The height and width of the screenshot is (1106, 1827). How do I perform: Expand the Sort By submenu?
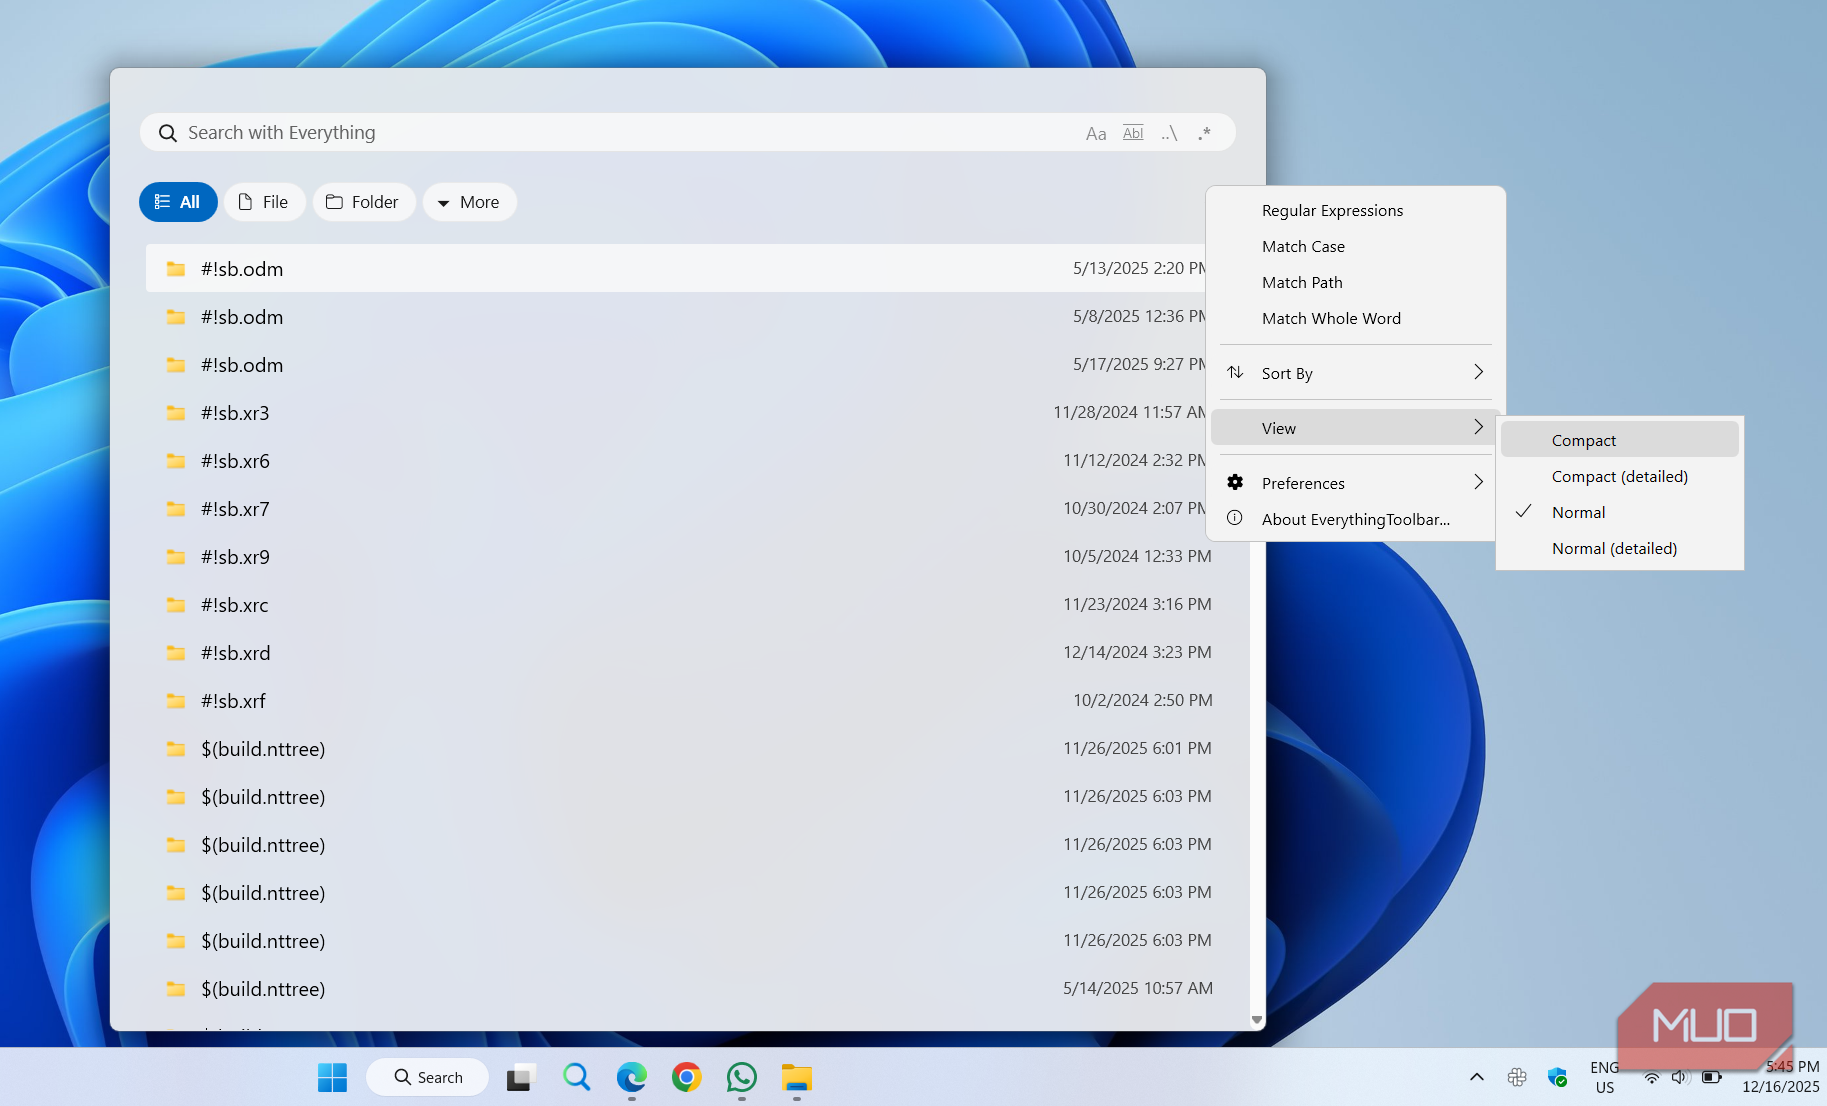[x=1355, y=373]
